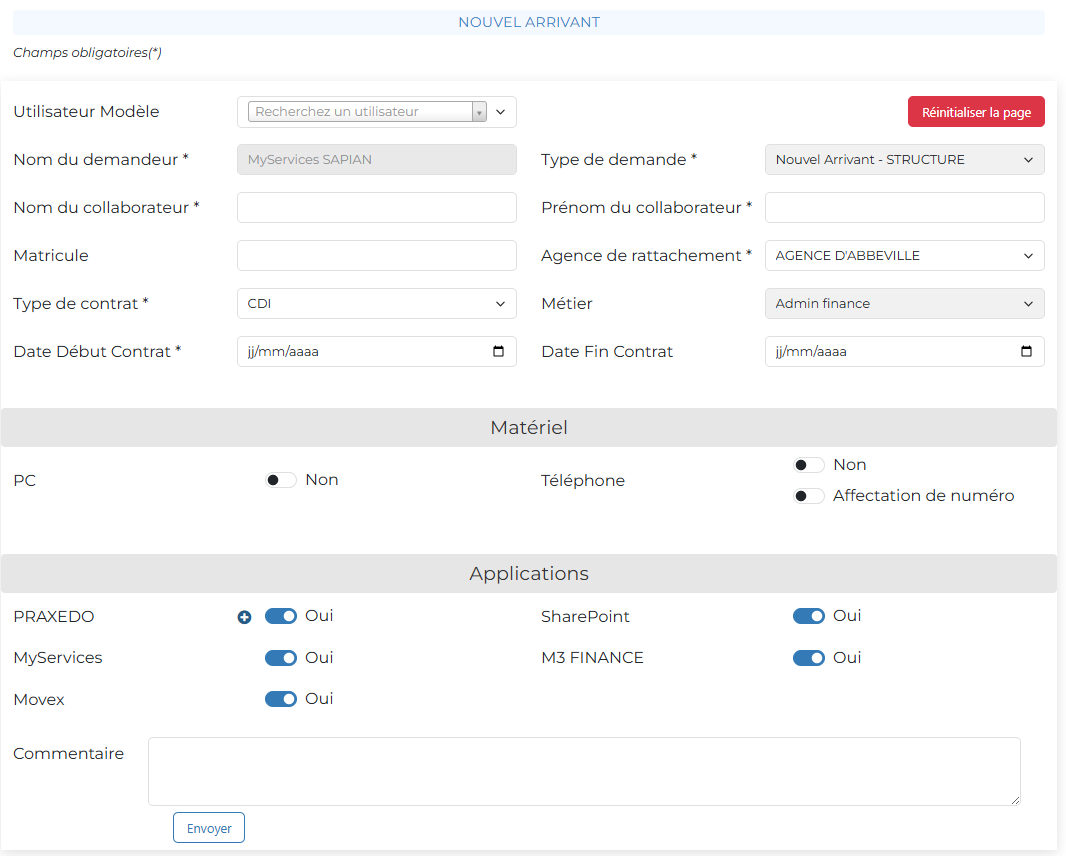Click the Commentaire text area
This screenshot has height=856, width=1066.
point(585,772)
